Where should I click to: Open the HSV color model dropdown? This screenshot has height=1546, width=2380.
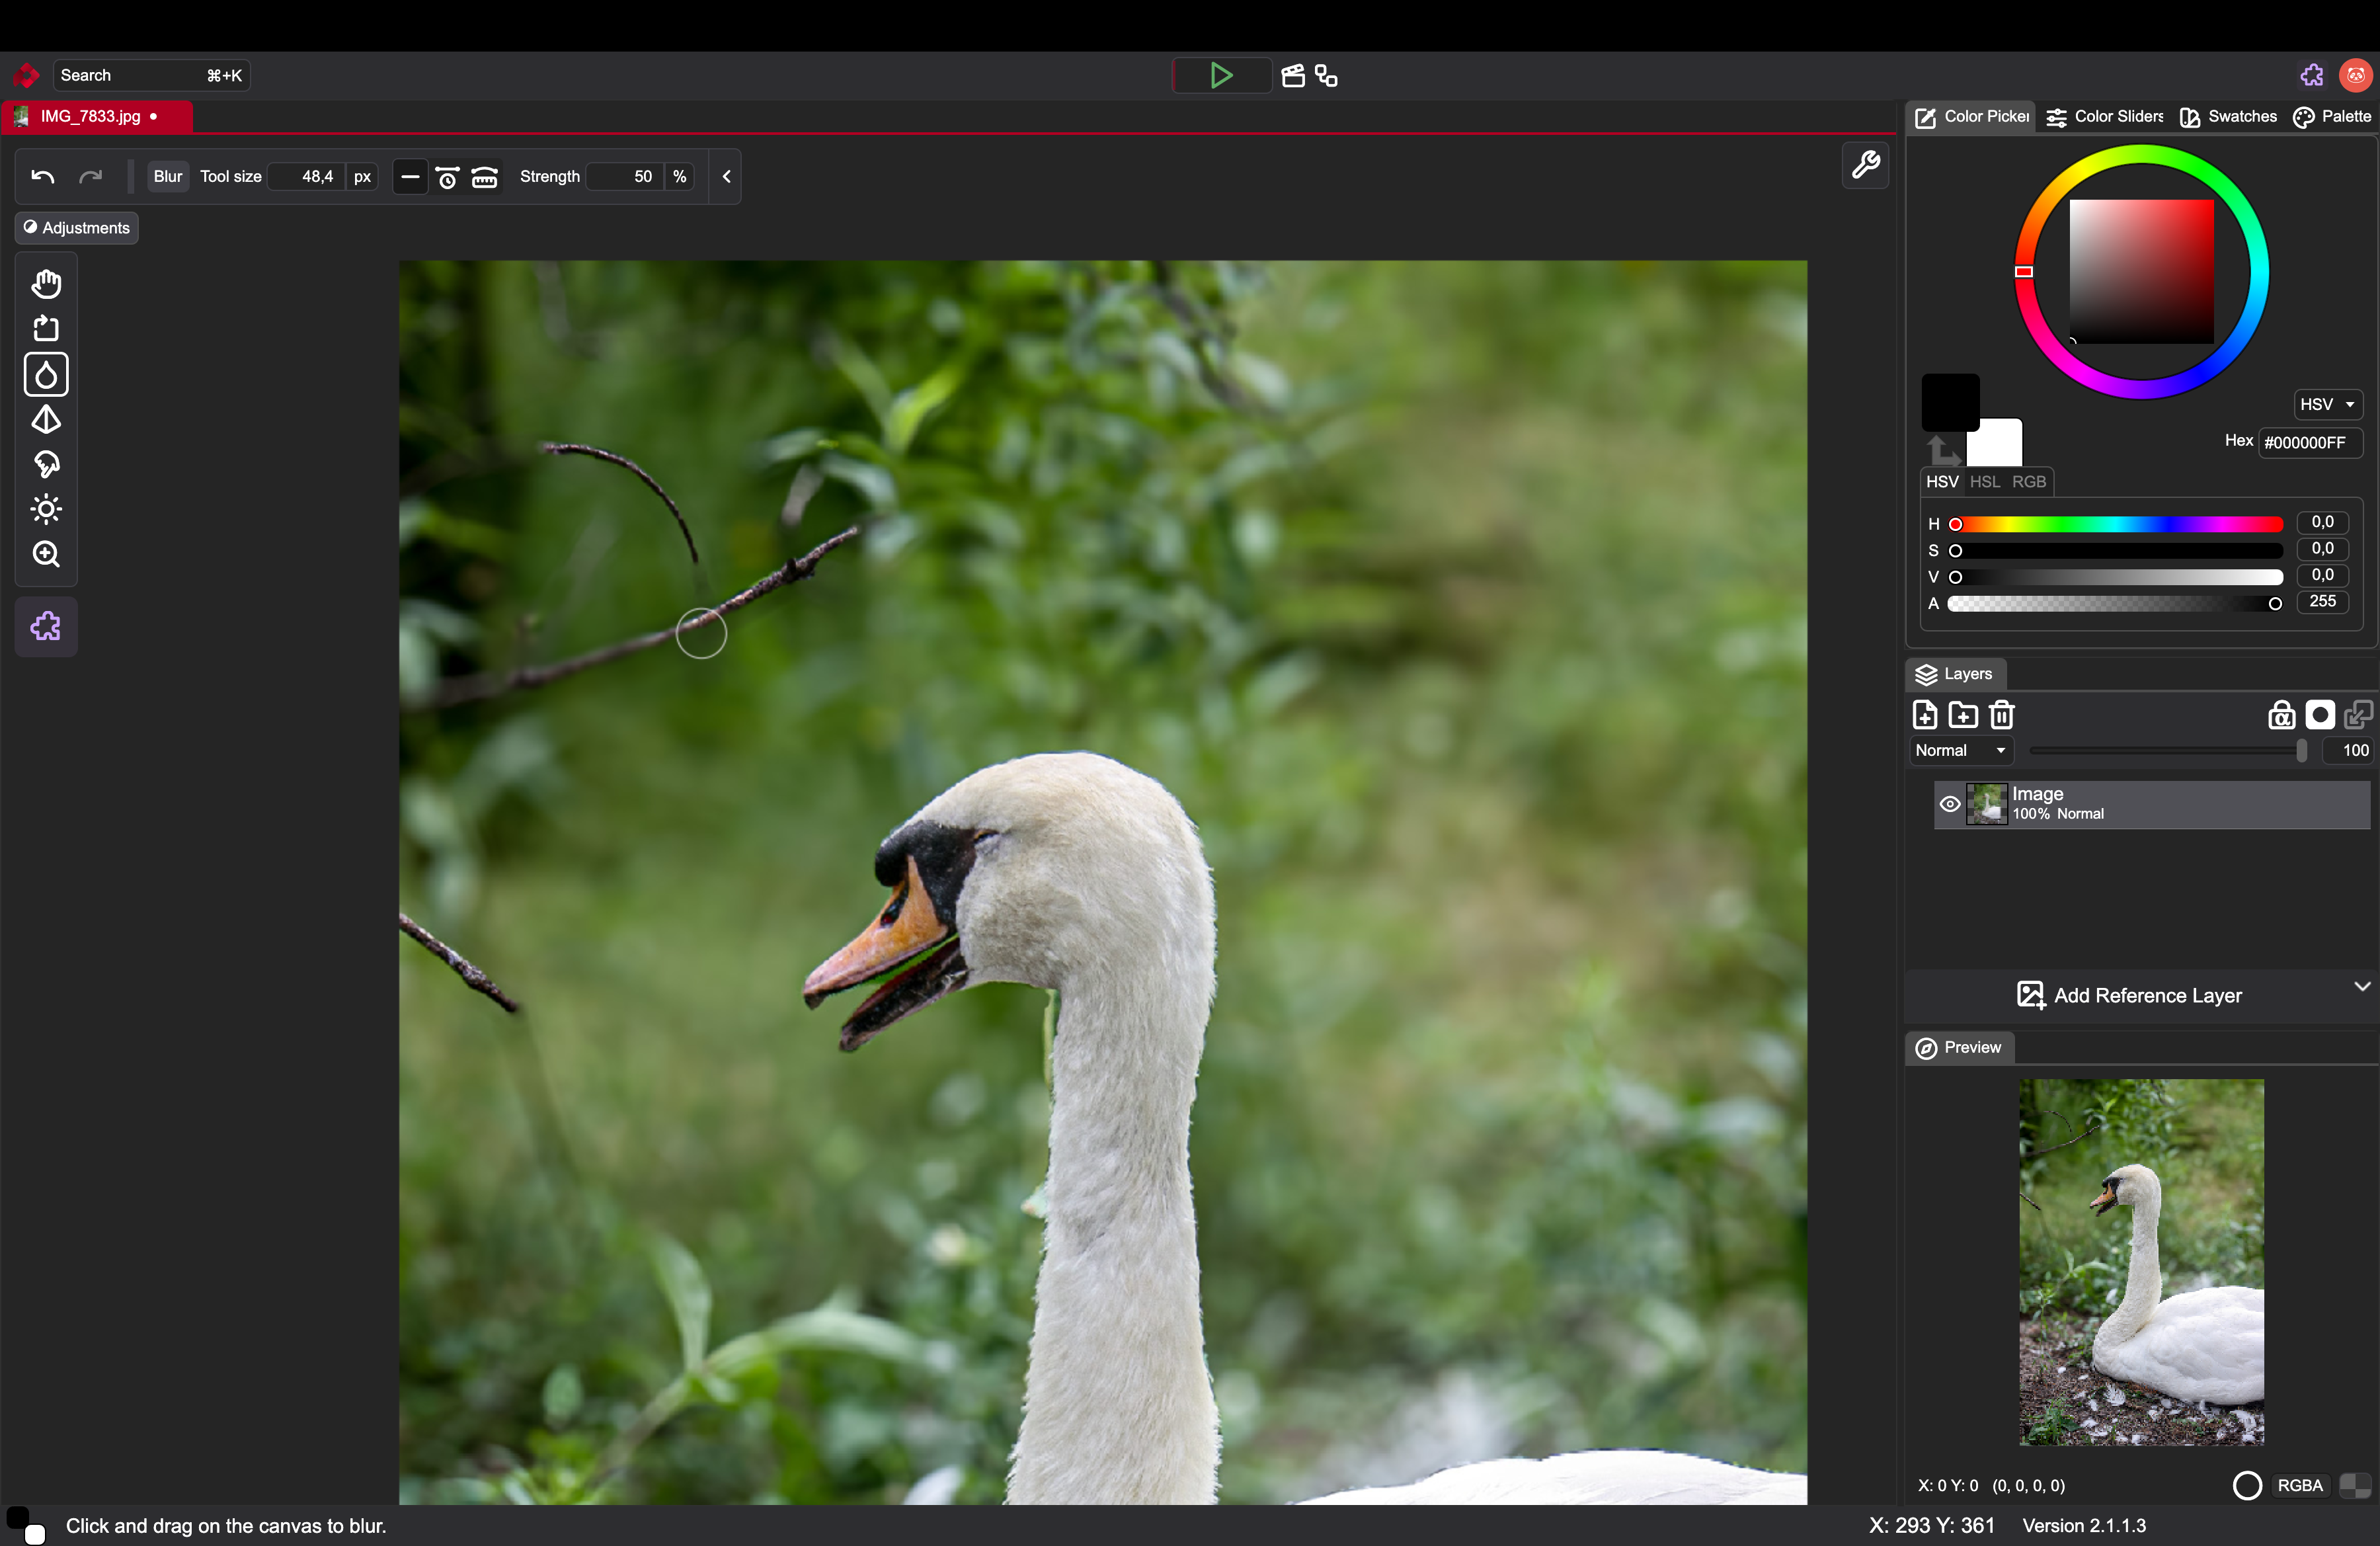[x=2327, y=405]
